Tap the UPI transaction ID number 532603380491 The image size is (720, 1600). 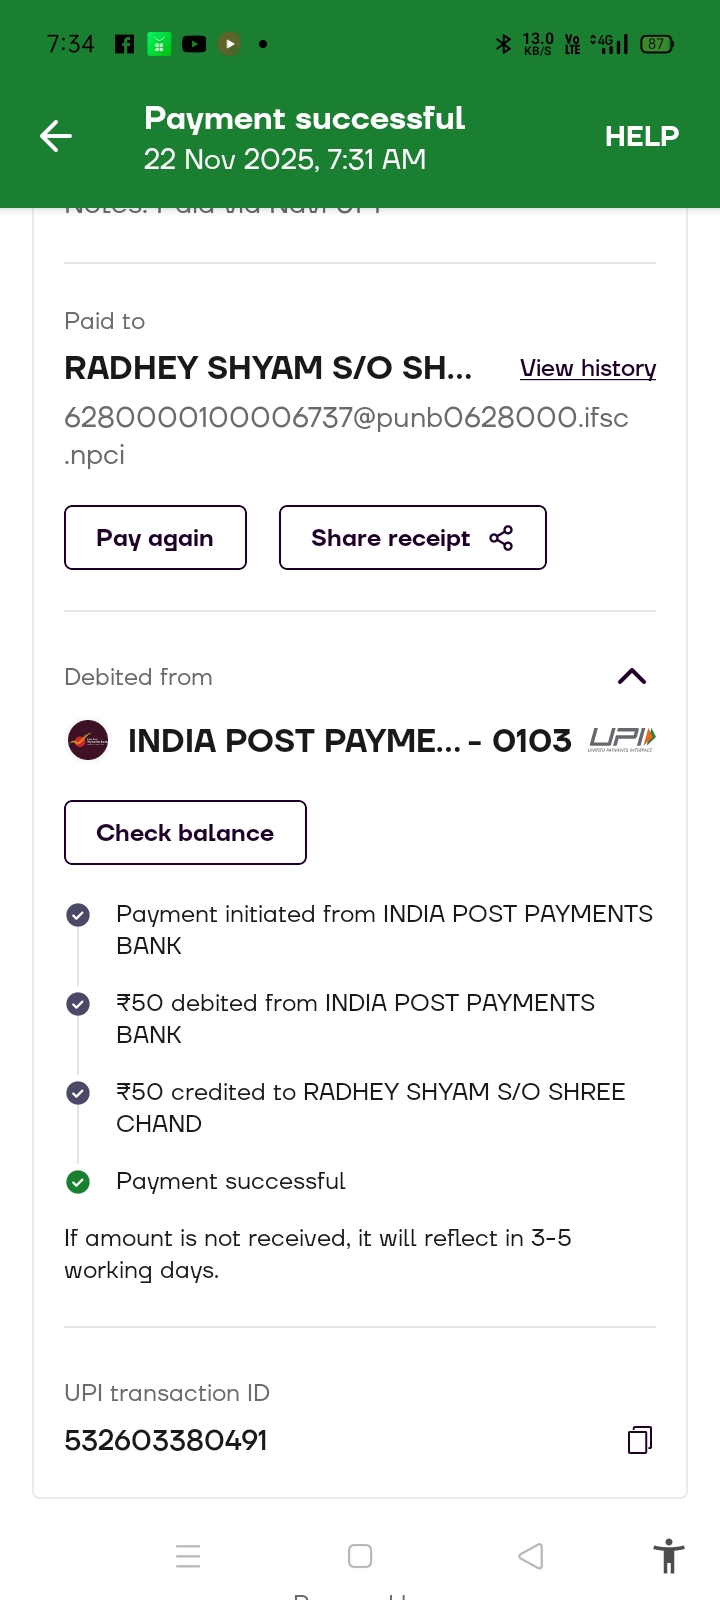tap(166, 1440)
